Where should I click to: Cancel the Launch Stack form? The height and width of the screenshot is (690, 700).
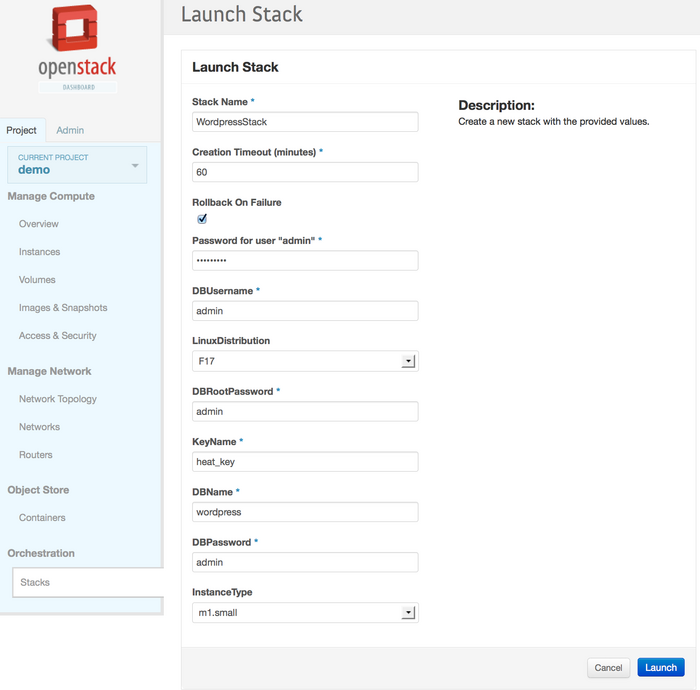[x=608, y=667]
